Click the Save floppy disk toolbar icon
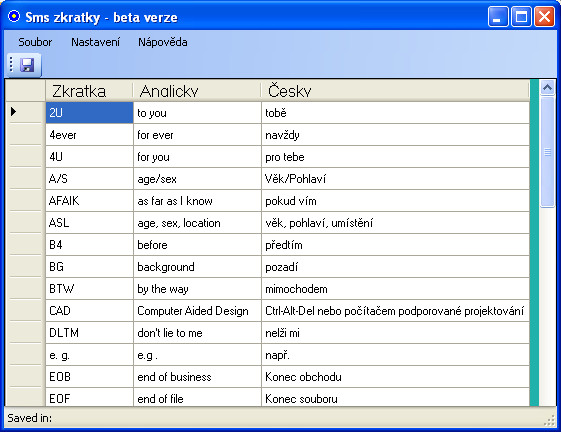561x432 pixels. (27, 65)
